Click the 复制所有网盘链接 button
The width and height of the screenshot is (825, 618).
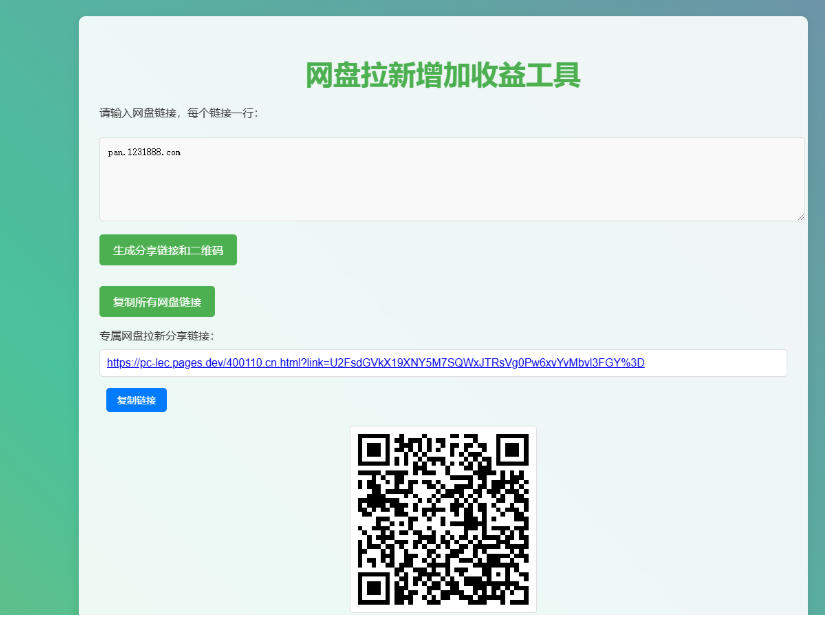[x=157, y=301]
